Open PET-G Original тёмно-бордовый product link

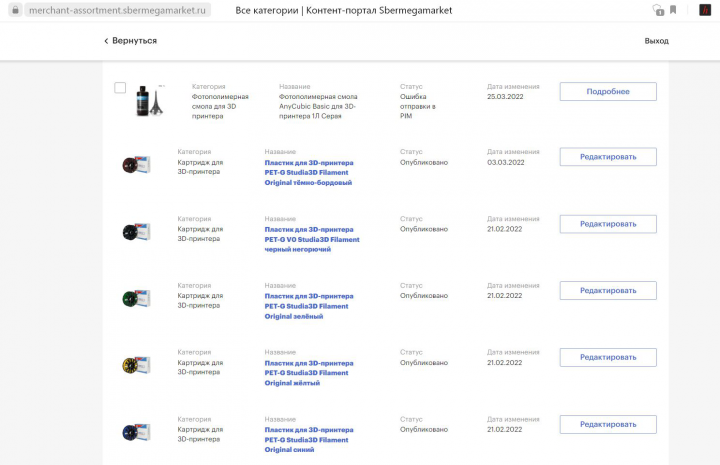click(x=309, y=173)
